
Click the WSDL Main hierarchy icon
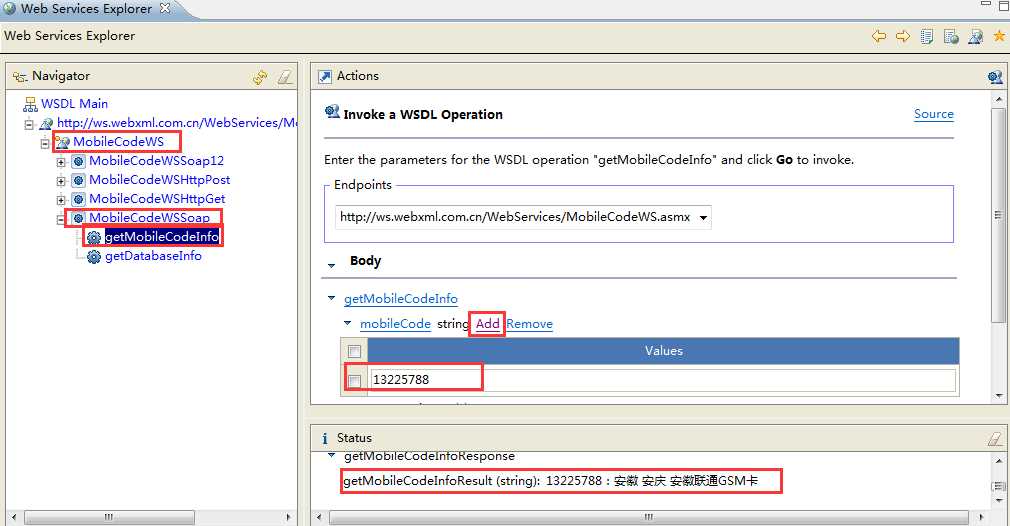point(30,104)
